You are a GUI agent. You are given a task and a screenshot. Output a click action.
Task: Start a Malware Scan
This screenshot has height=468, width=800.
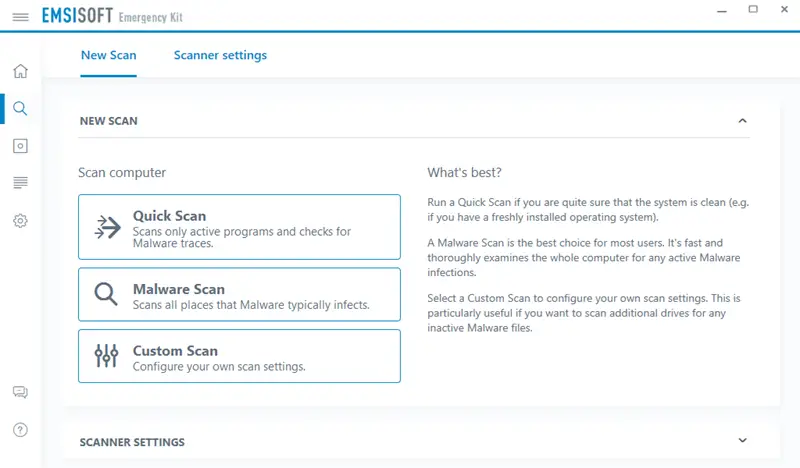239,294
